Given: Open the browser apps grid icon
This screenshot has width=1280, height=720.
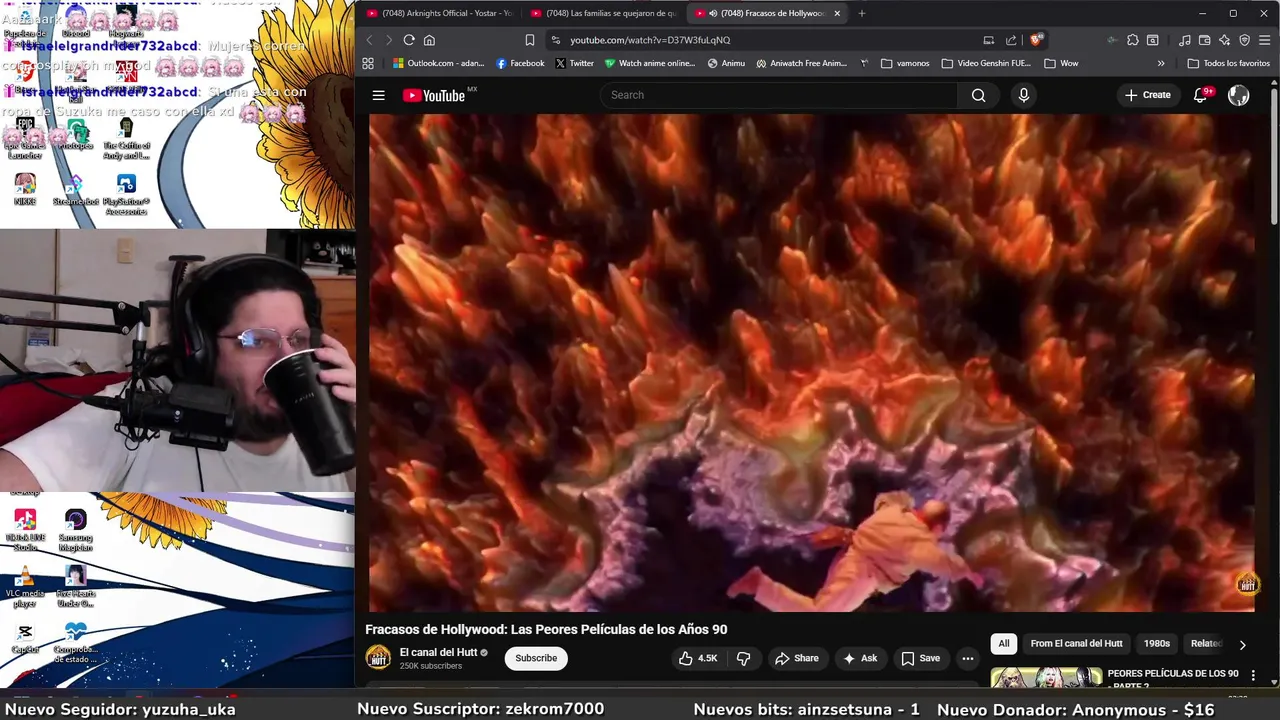Looking at the screenshot, I should point(368,63).
